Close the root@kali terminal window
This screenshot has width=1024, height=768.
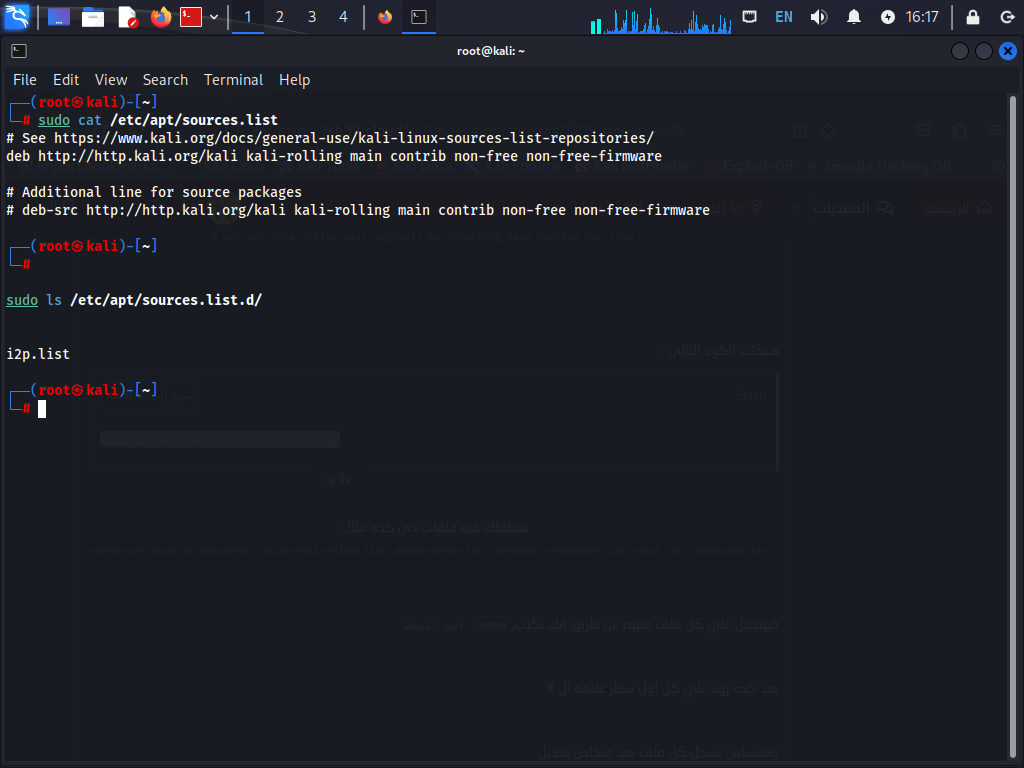pos(1008,51)
